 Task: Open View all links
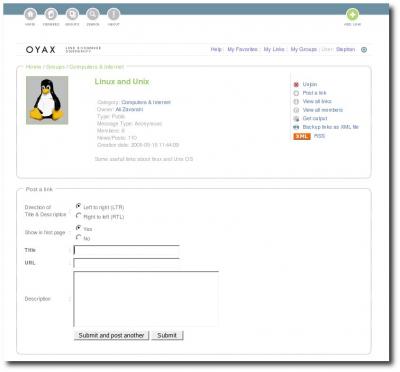(x=317, y=101)
